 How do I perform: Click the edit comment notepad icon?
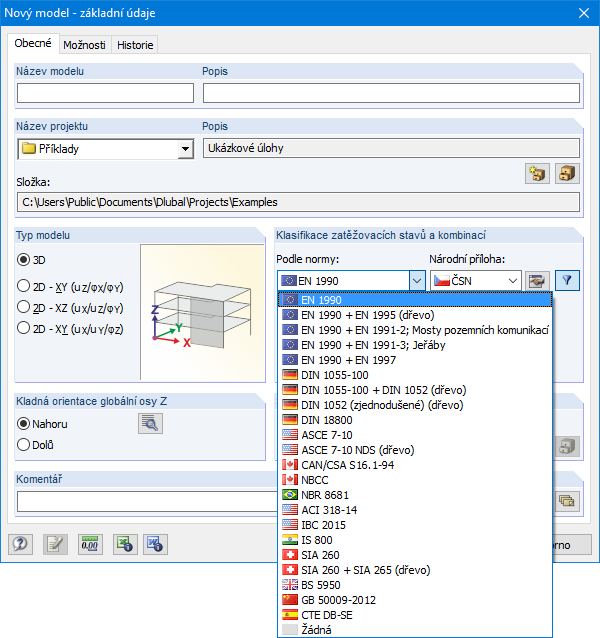coord(55,544)
